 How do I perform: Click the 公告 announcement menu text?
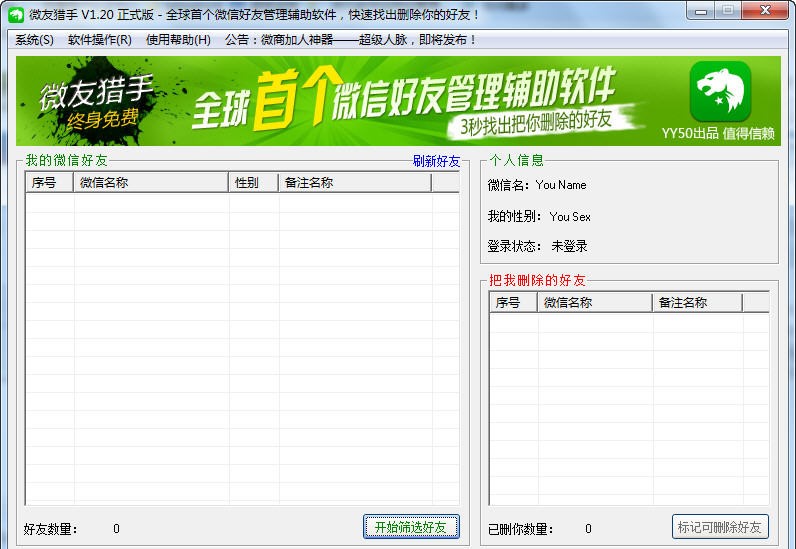tap(350, 40)
